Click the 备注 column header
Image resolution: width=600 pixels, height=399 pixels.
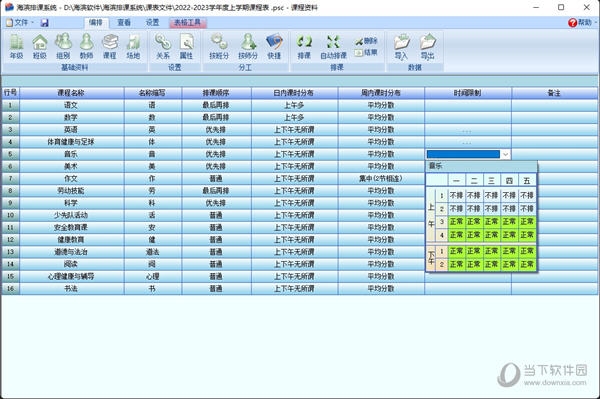[x=554, y=93]
